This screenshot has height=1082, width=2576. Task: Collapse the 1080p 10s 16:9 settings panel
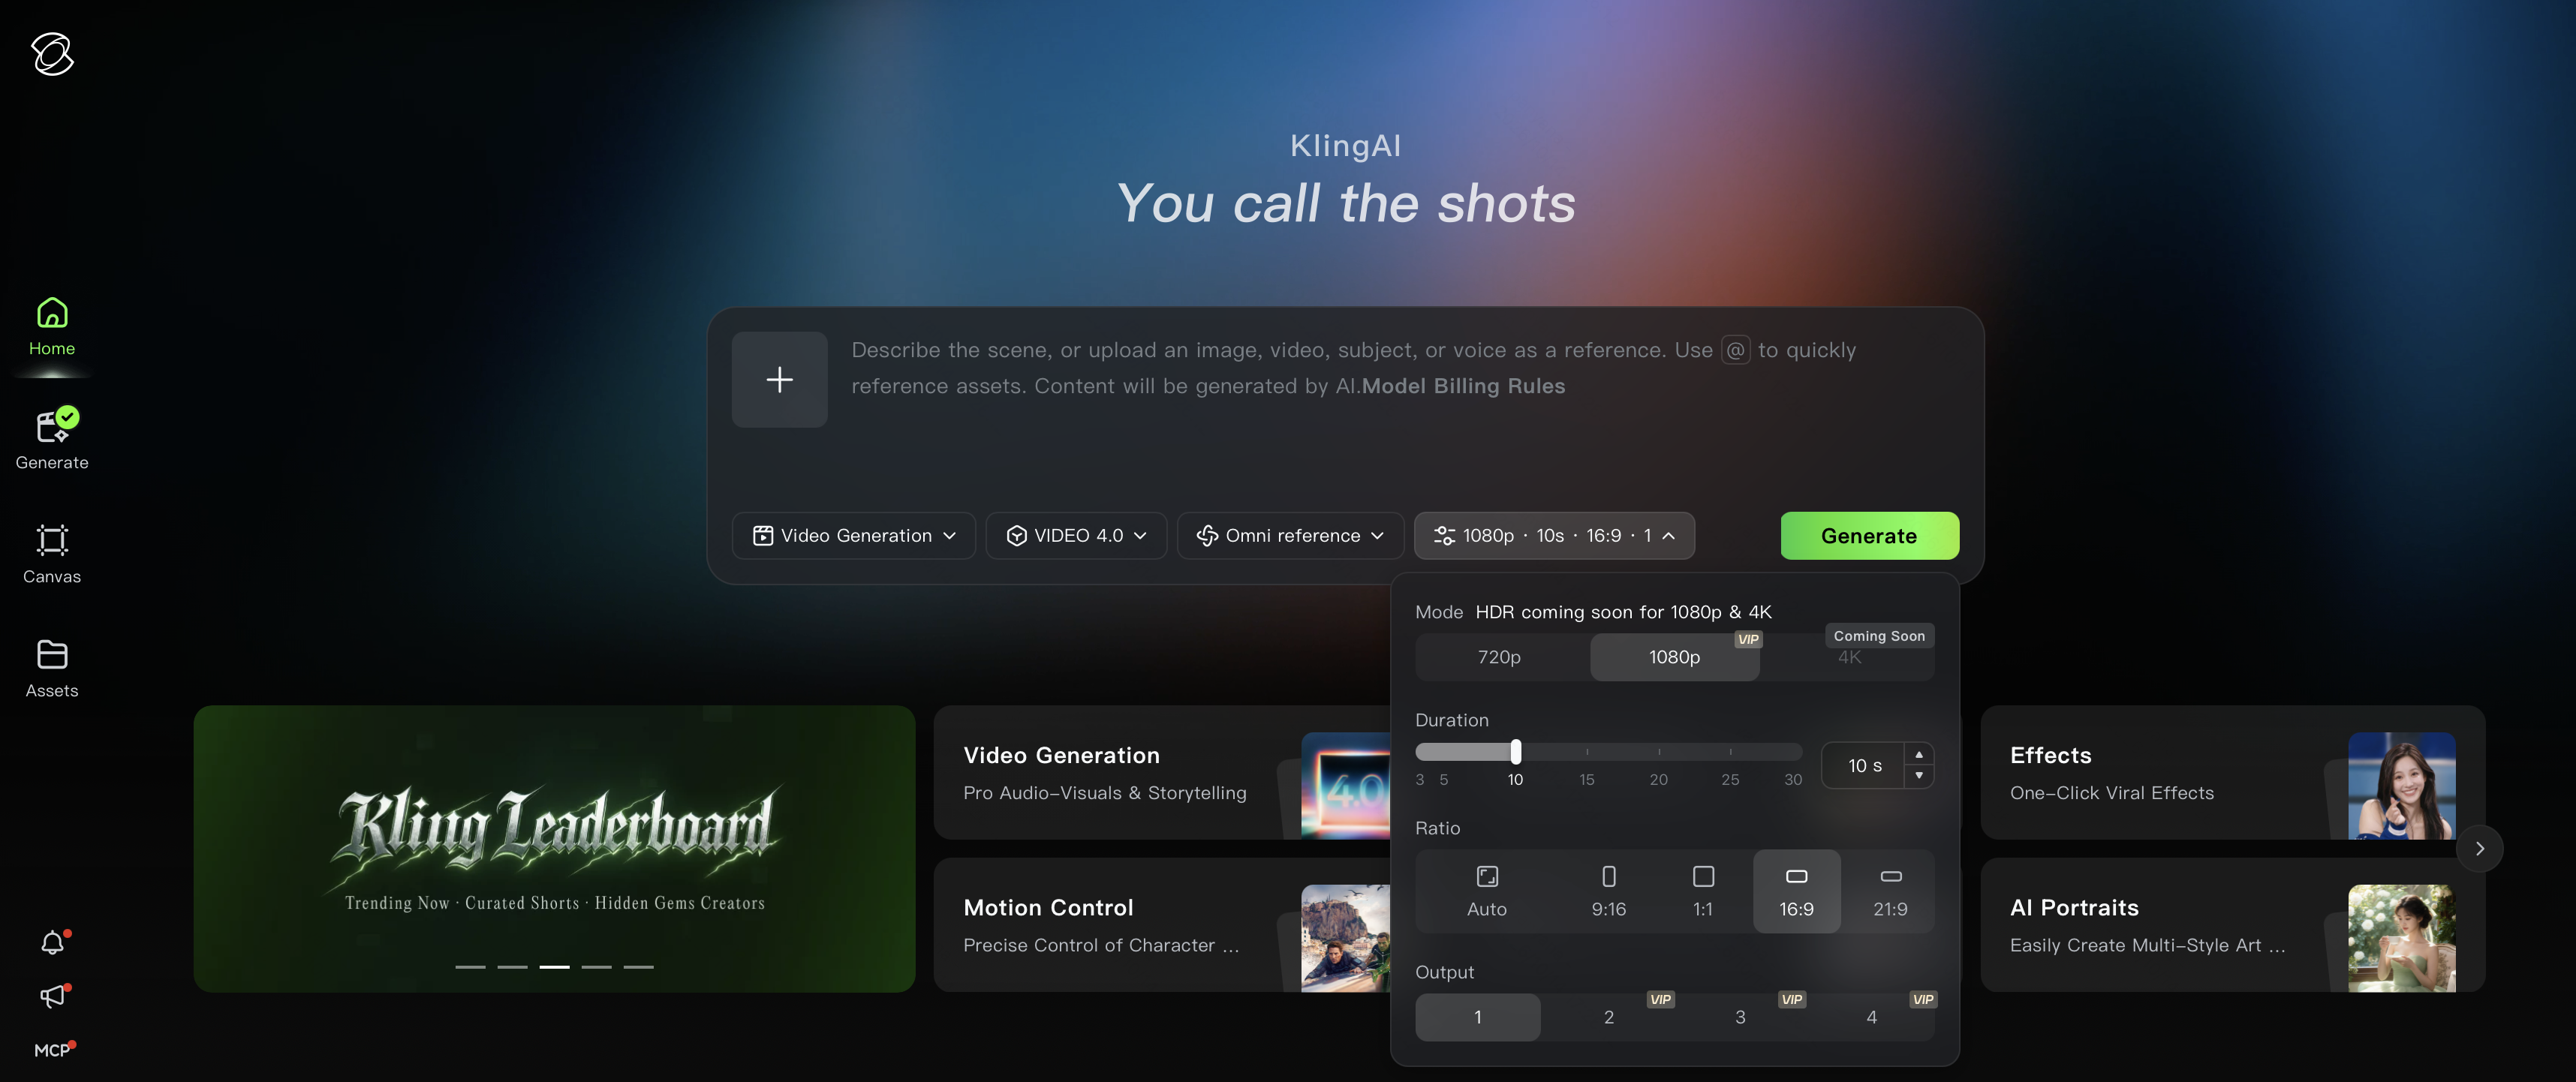coord(1554,536)
